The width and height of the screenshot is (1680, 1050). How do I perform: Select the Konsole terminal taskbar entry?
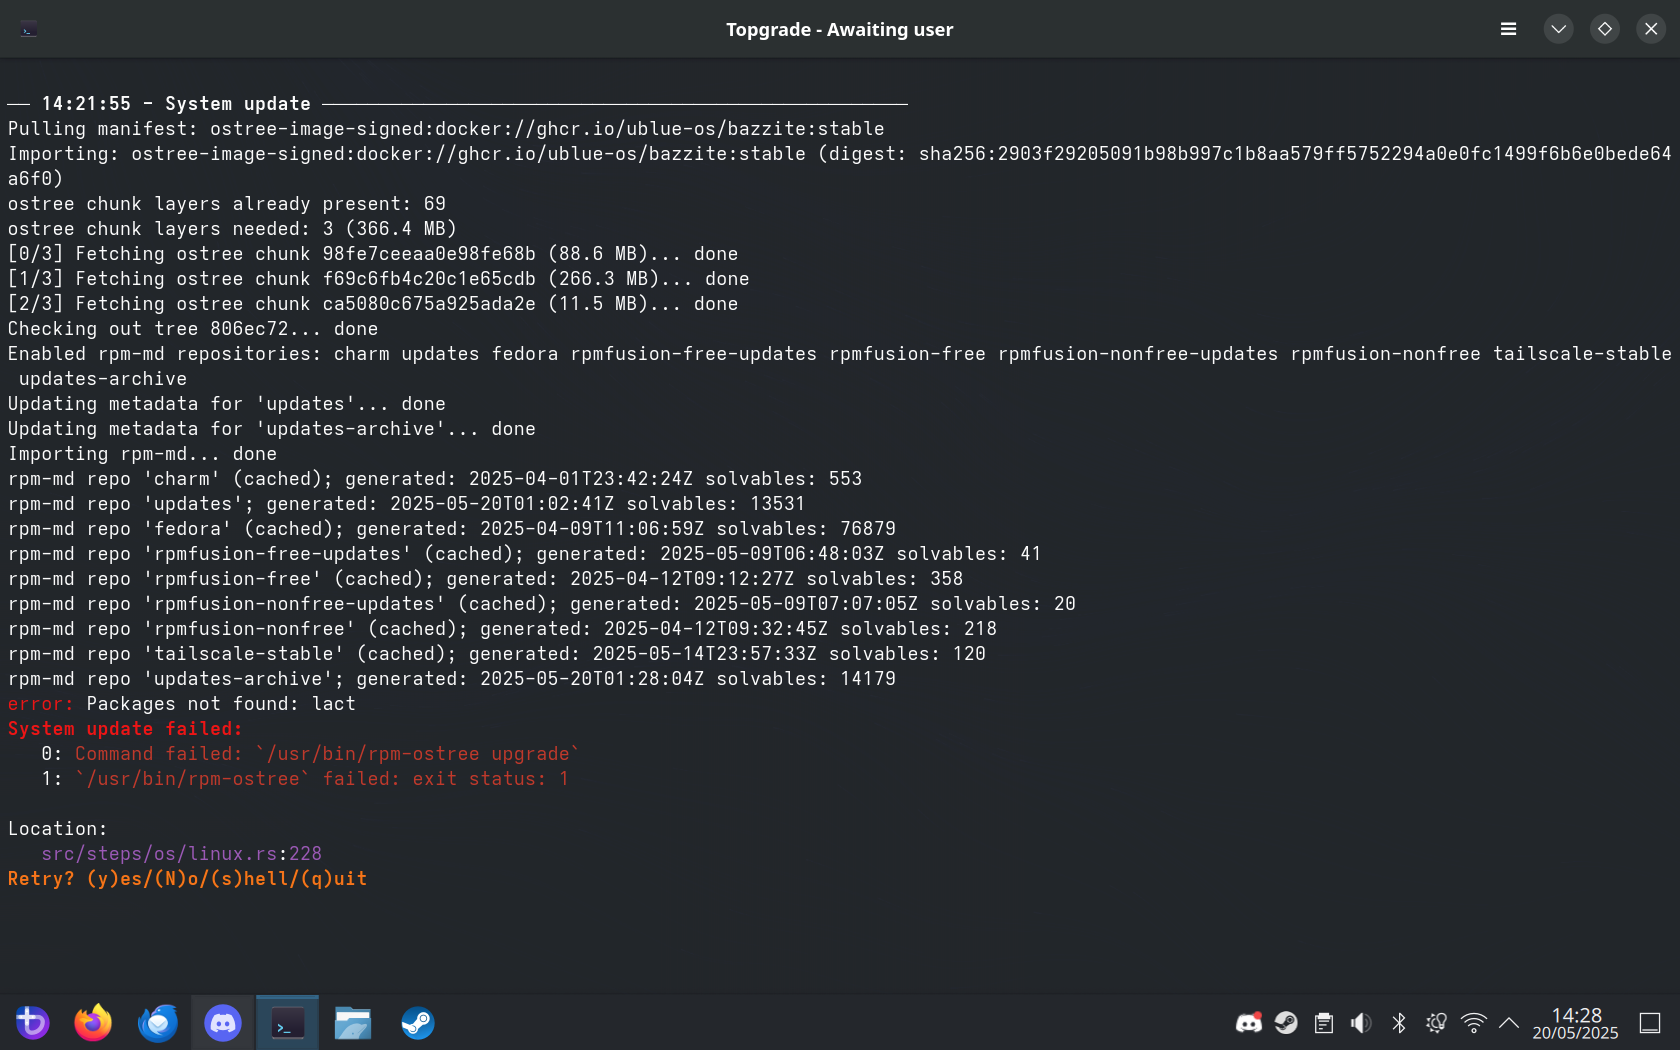[x=288, y=1023]
